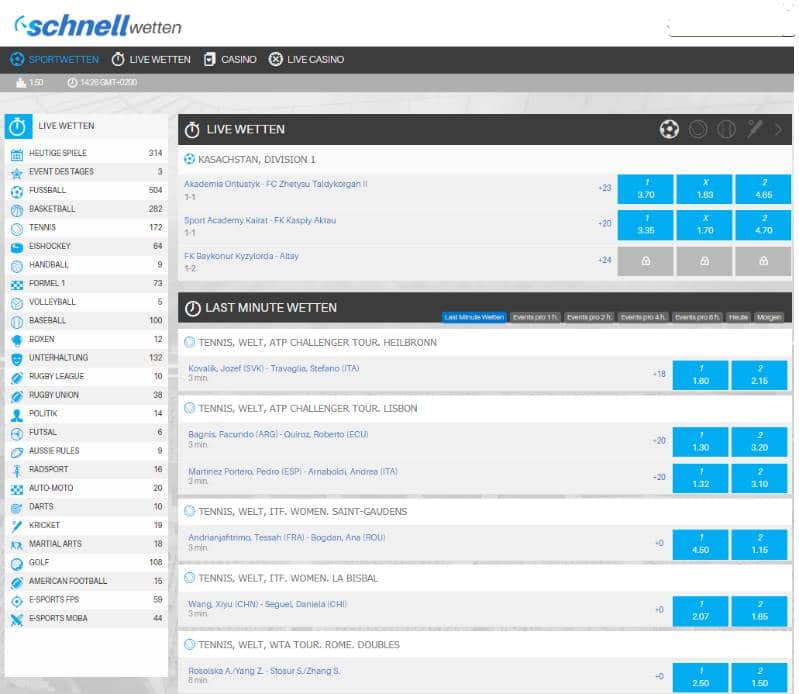The width and height of the screenshot is (799, 694).
Task: Bet on draw odds 1.83
Action: [705, 189]
